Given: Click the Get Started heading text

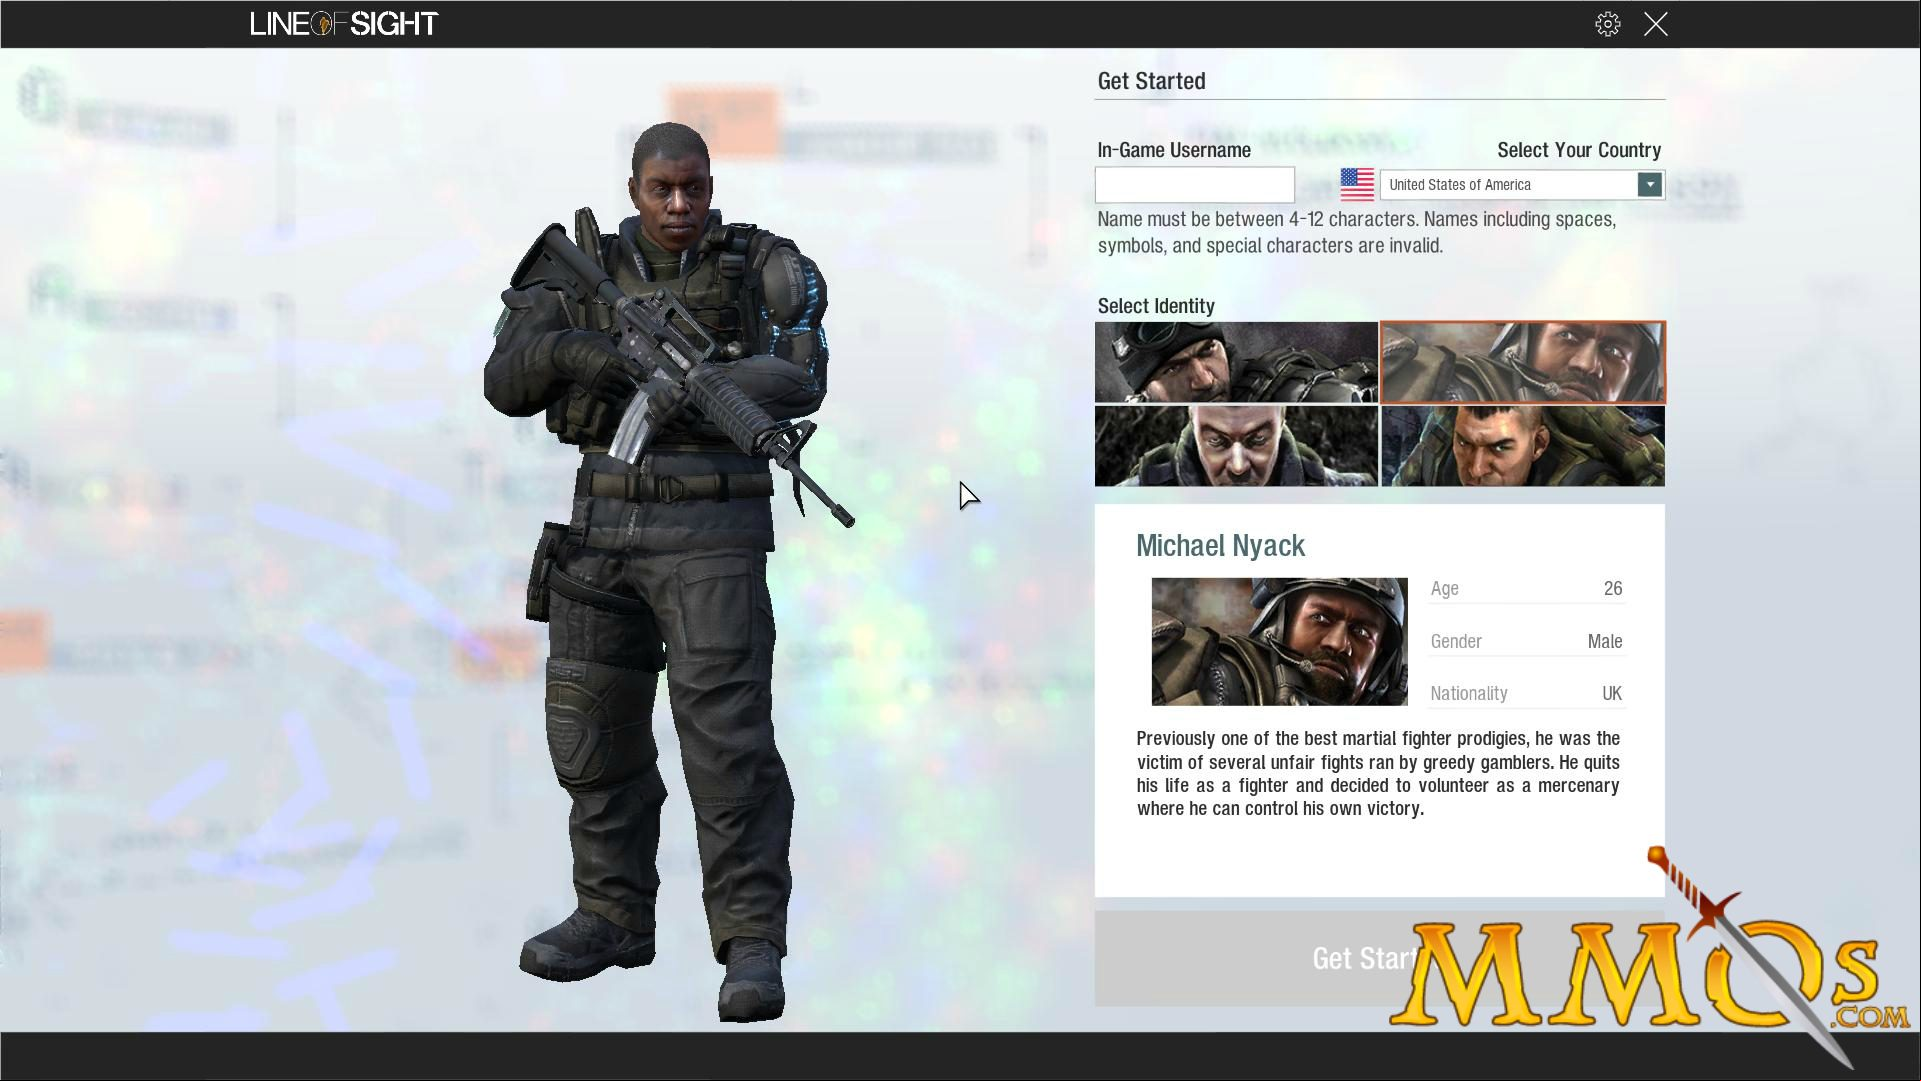Looking at the screenshot, I should coord(1151,81).
